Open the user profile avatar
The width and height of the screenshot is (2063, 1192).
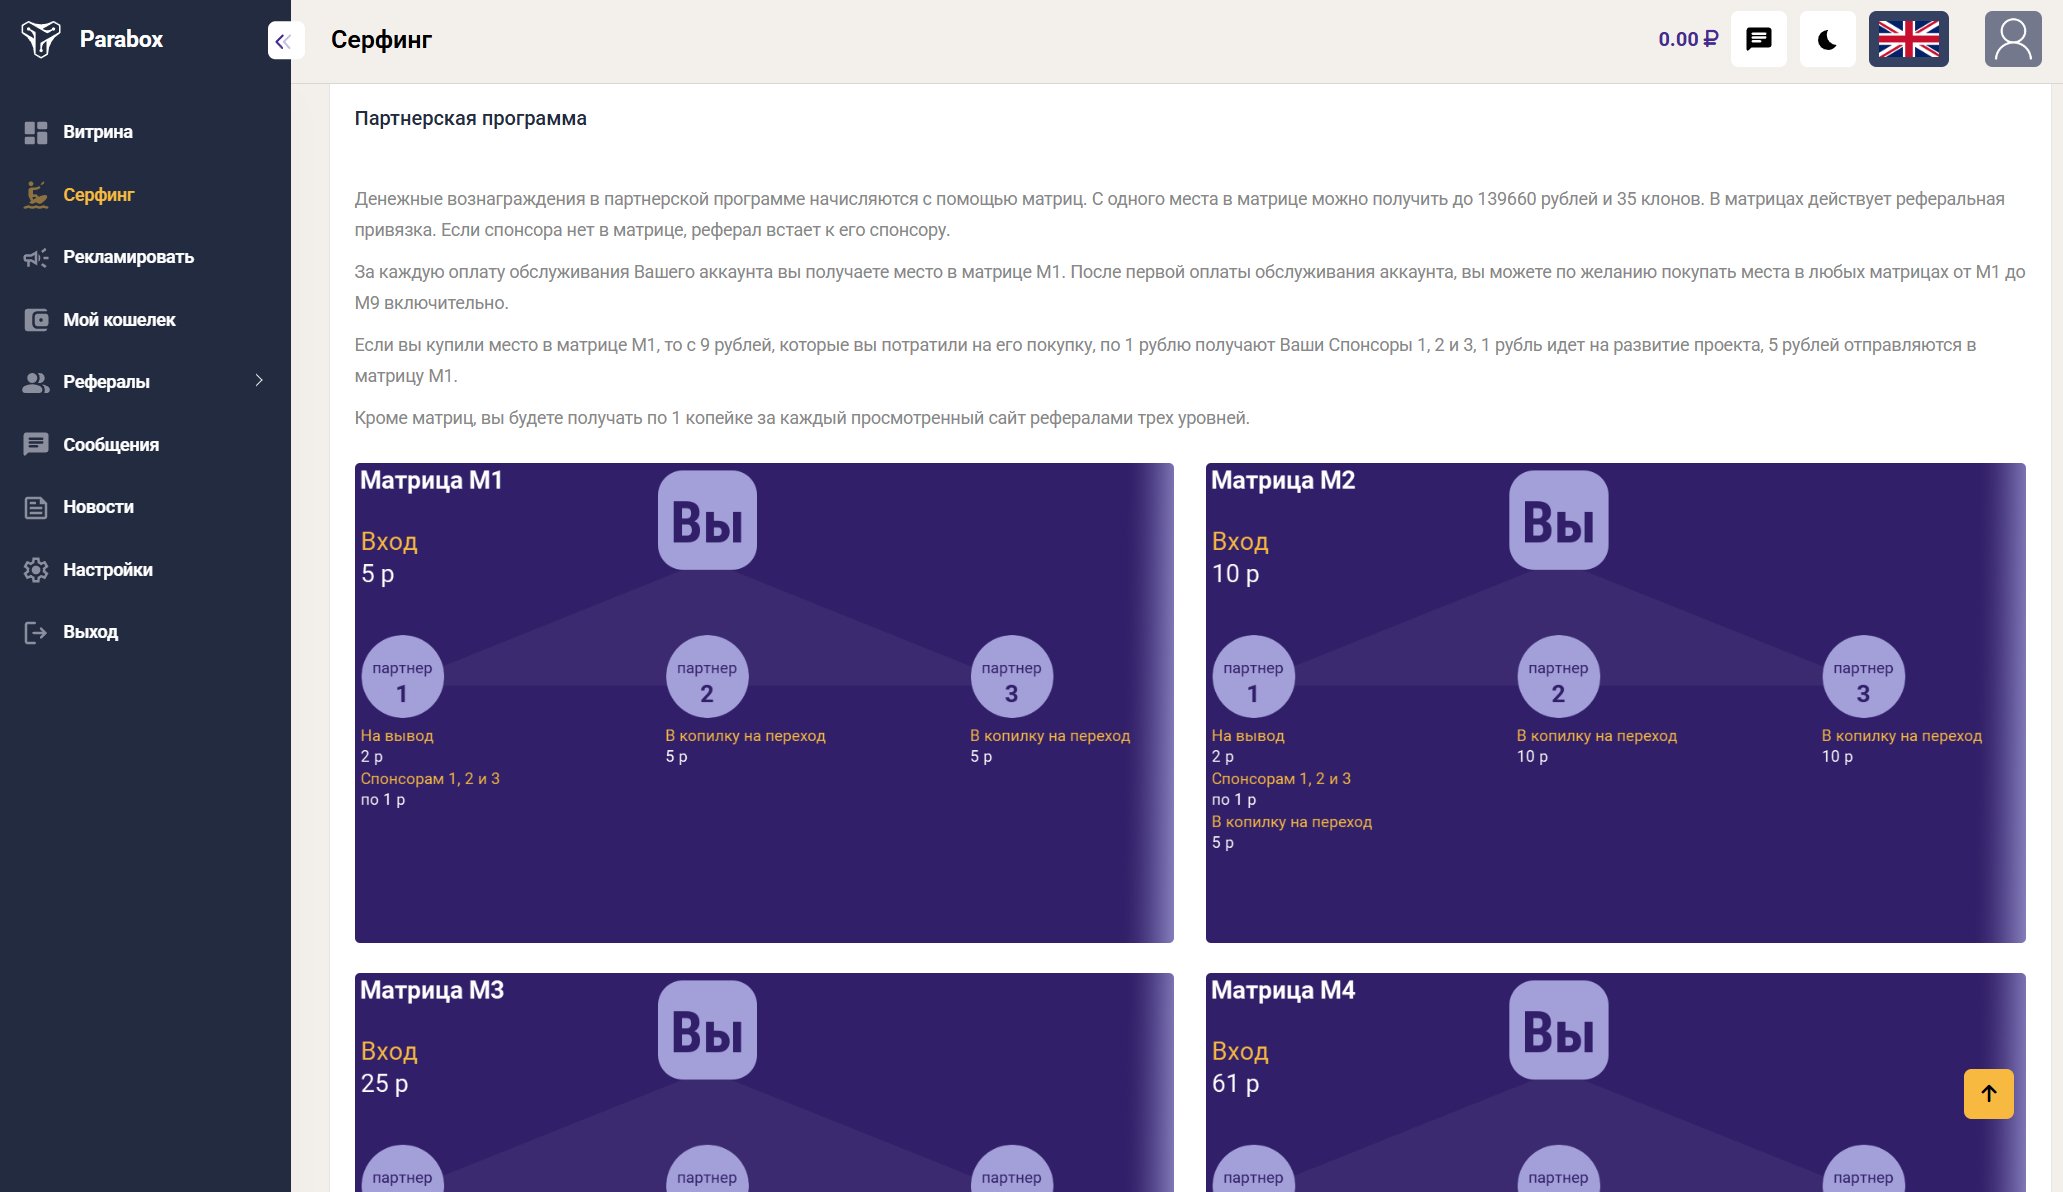2013,39
